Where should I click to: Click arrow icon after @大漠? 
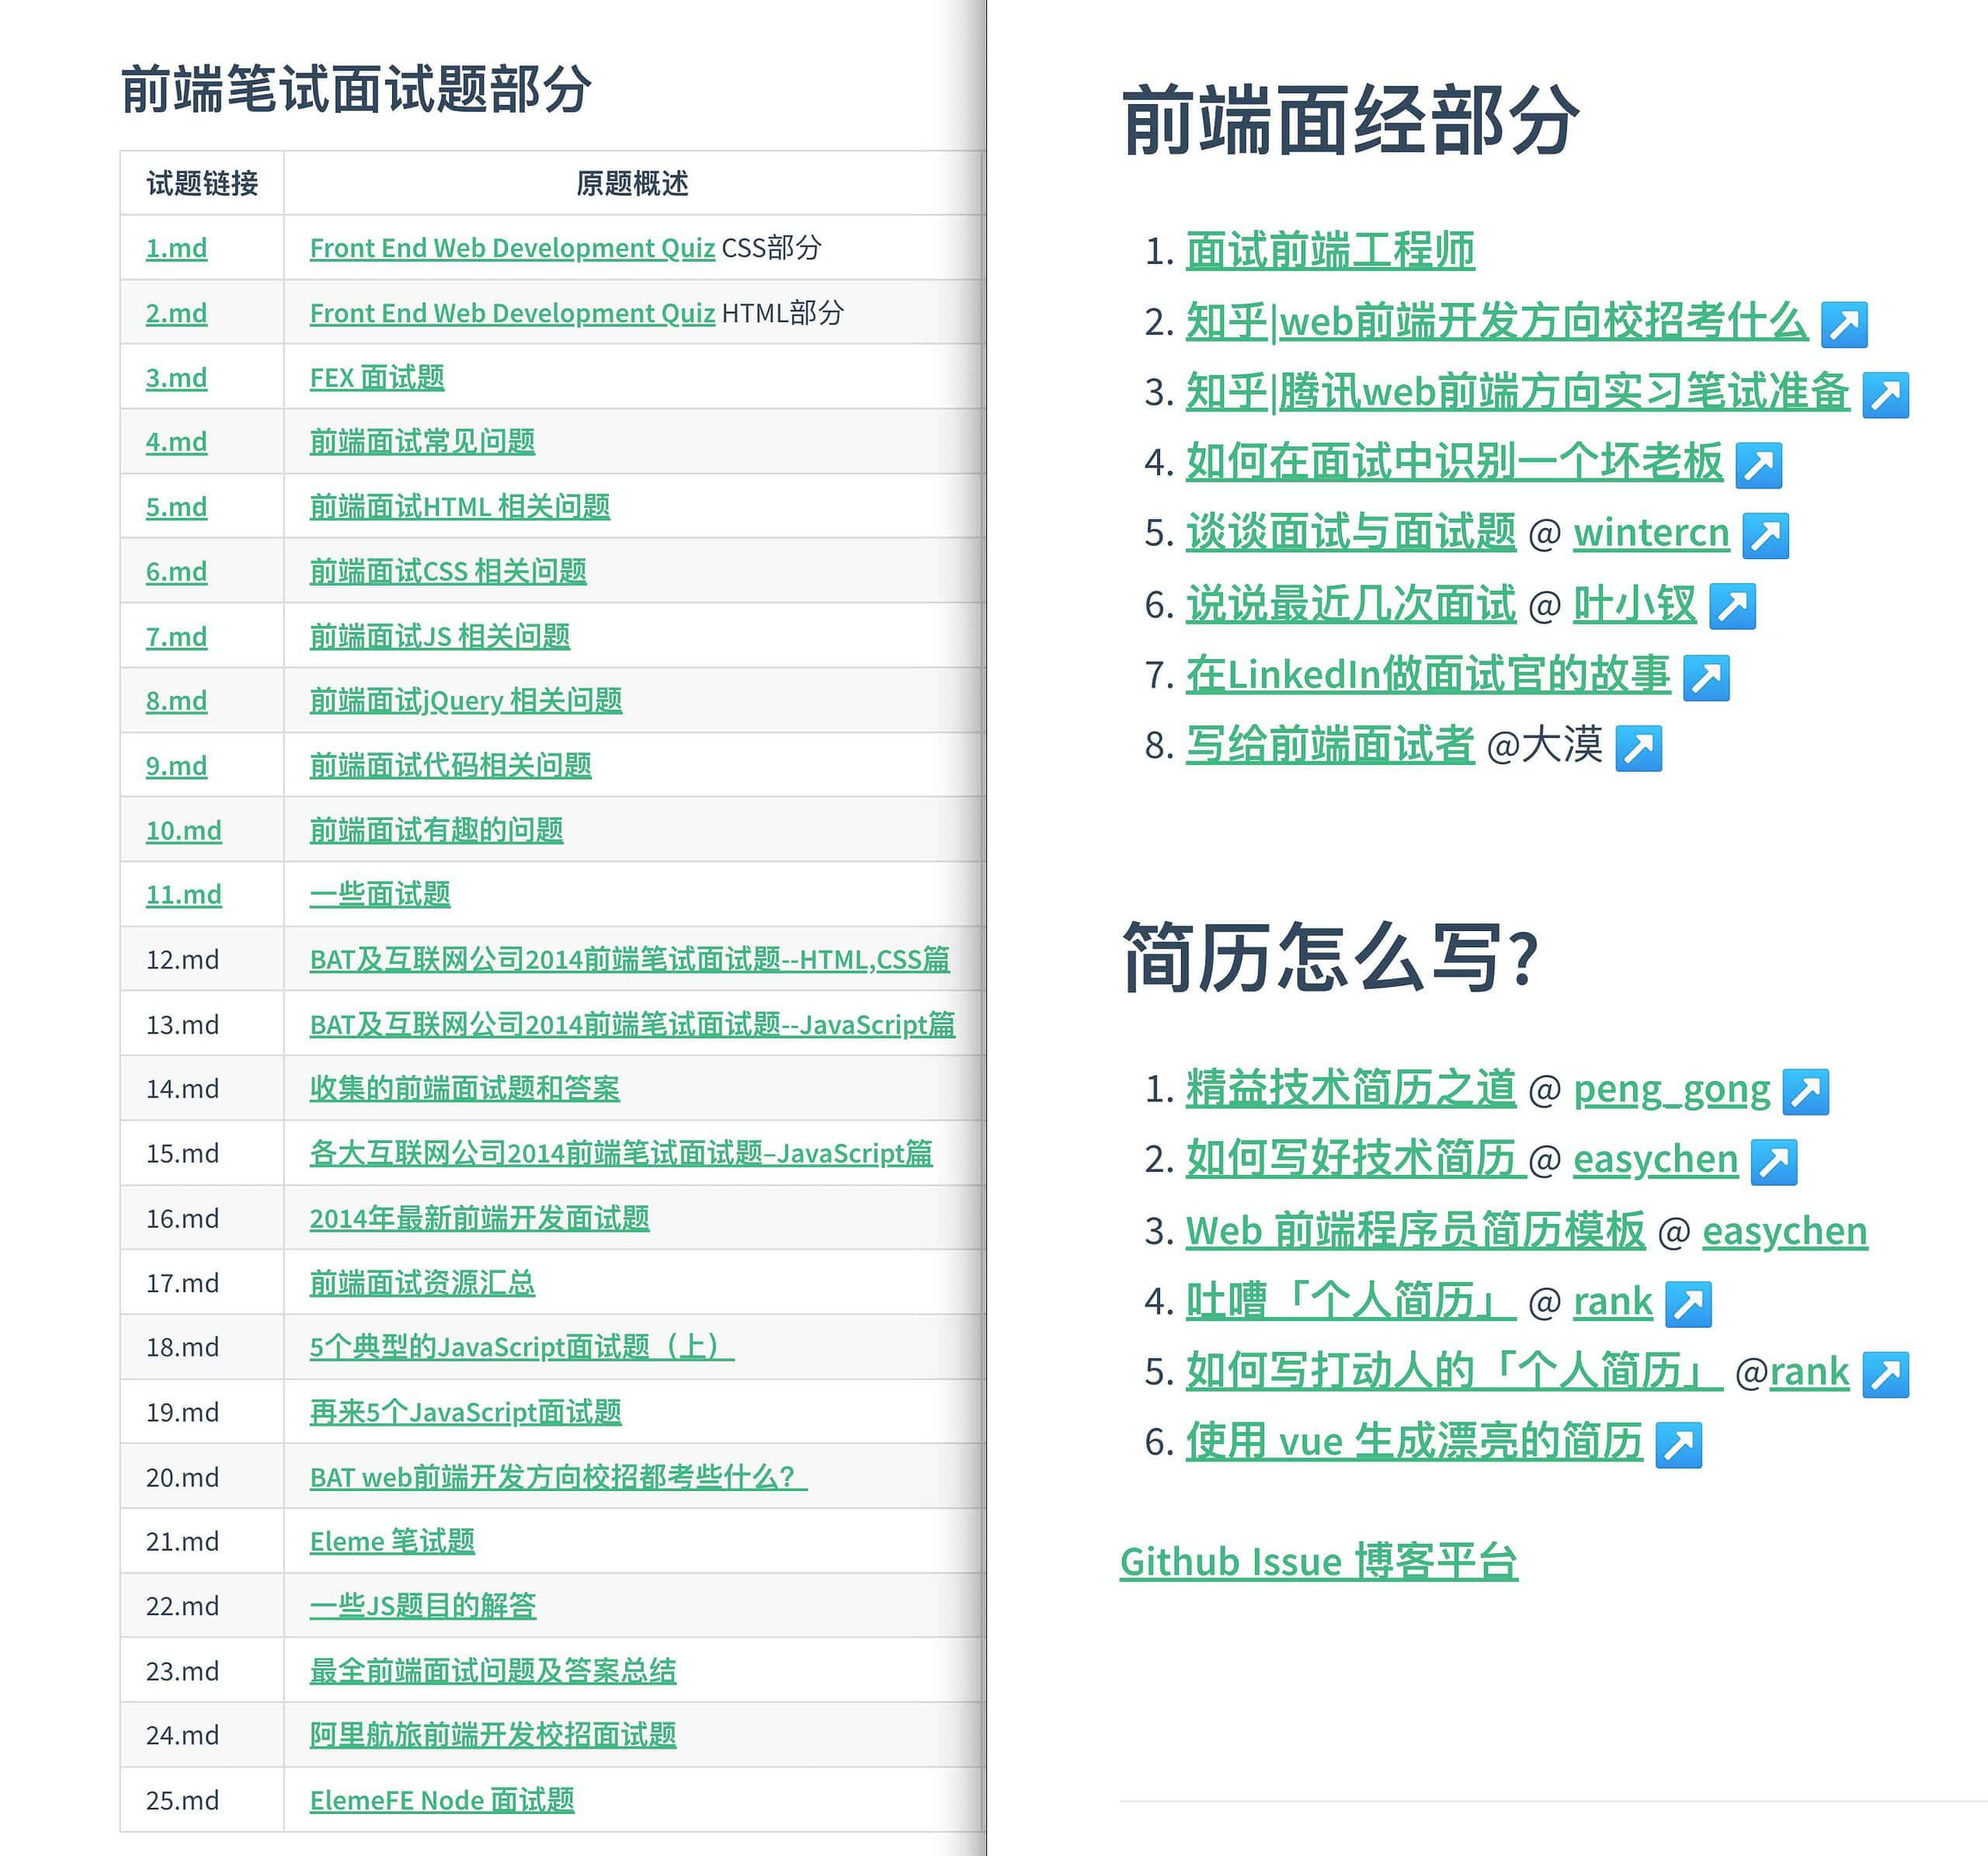point(1638,748)
